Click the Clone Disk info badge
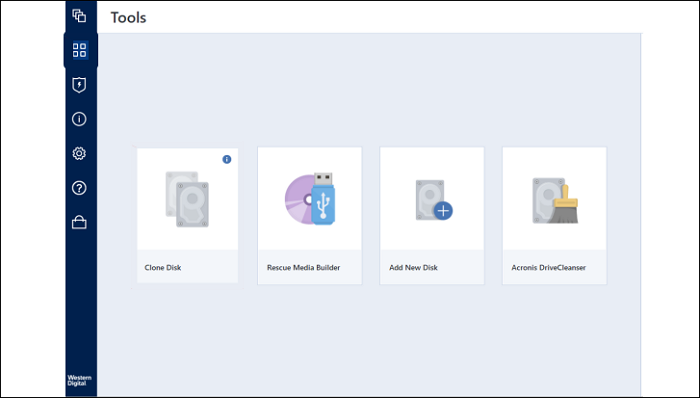Image resolution: width=700 pixels, height=398 pixels. click(x=227, y=159)
